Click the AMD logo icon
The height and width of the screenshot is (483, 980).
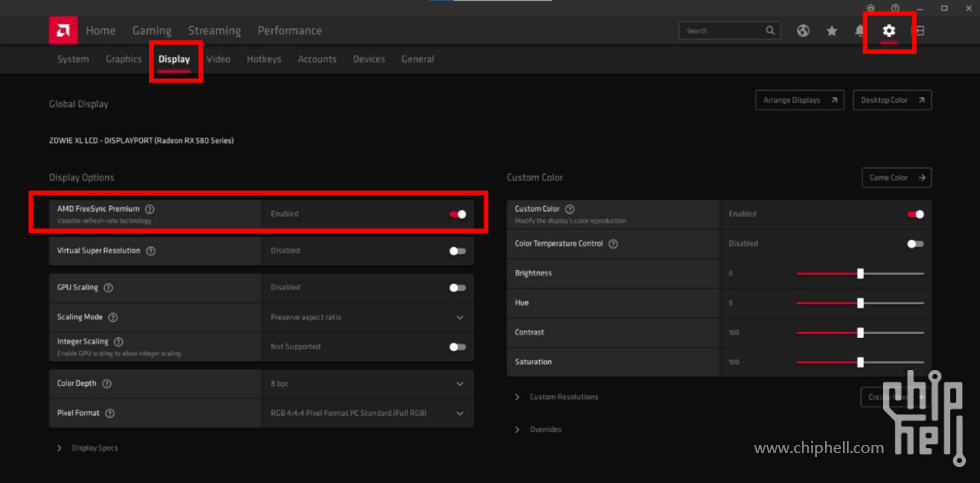(63, 31)
